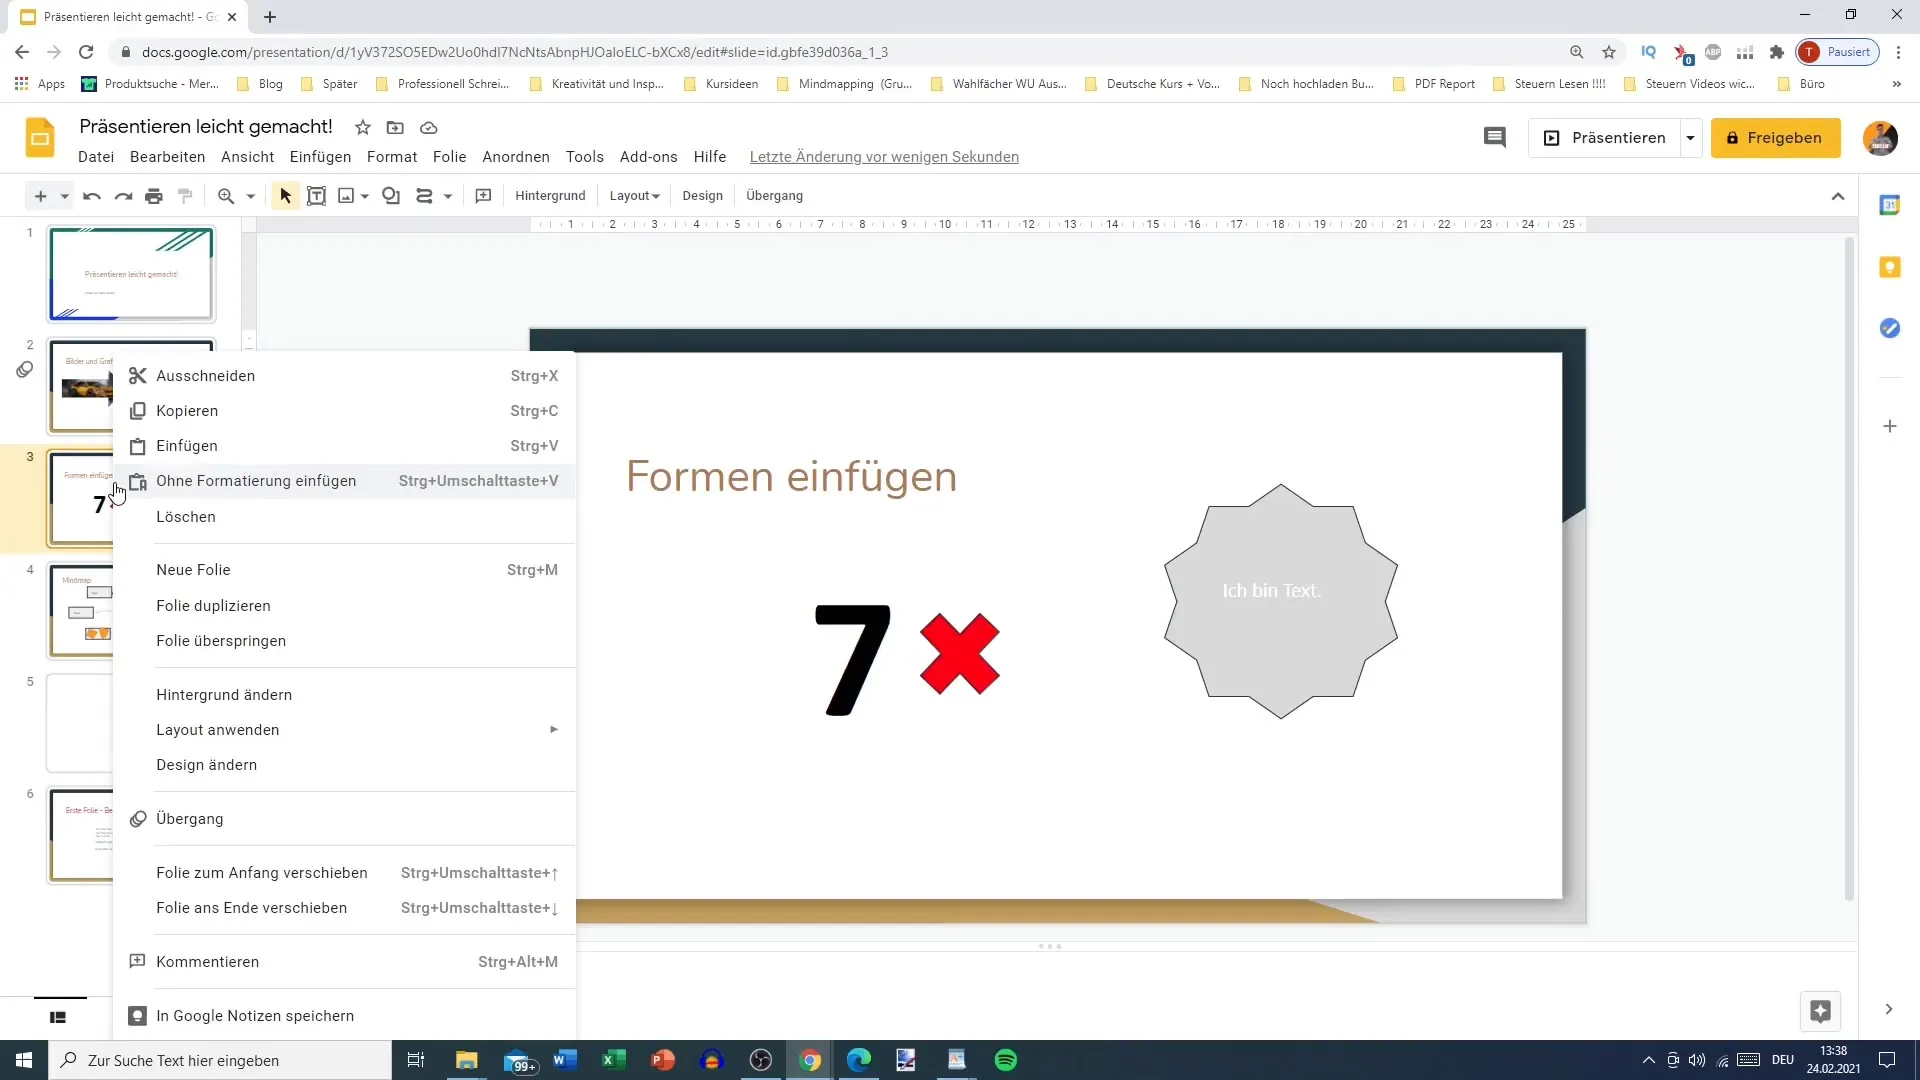Screen dimensions: 1920x1080
Task: Select slide 5 thumbnail in panel
Action: 131,723
